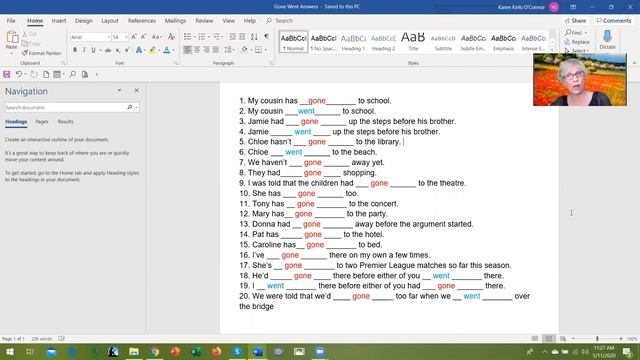Open Chrome from the taskbar
Screen dimensions: 640x360
click(x=154, y=351)
